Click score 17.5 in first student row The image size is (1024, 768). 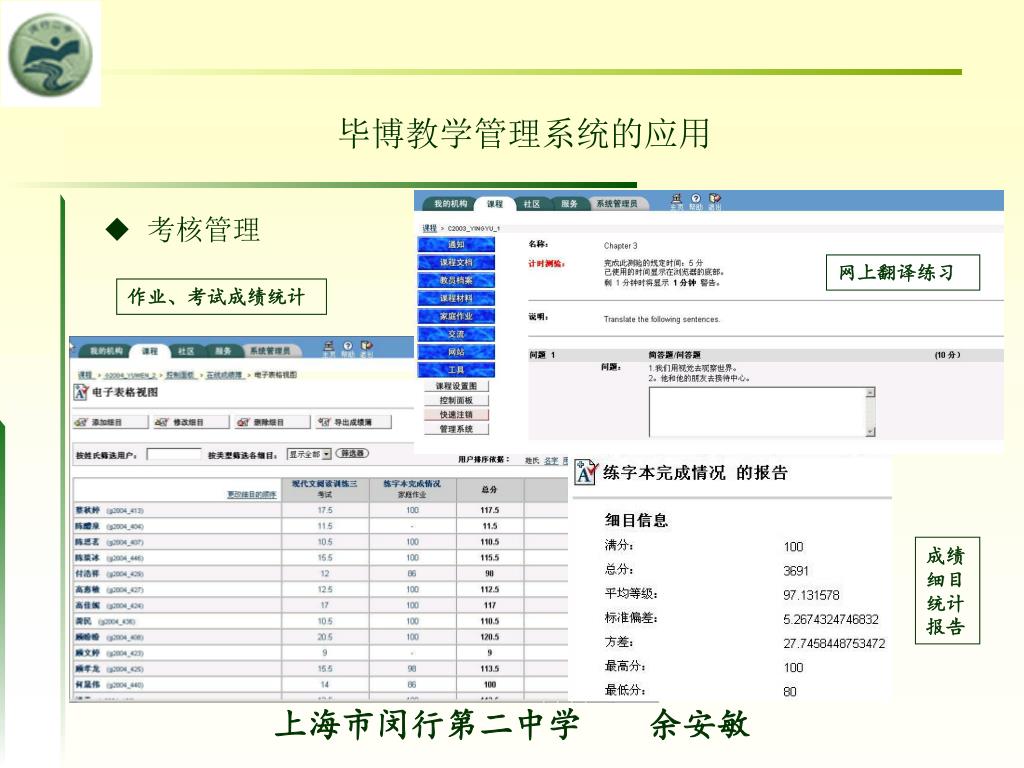(x=325, y=510)
